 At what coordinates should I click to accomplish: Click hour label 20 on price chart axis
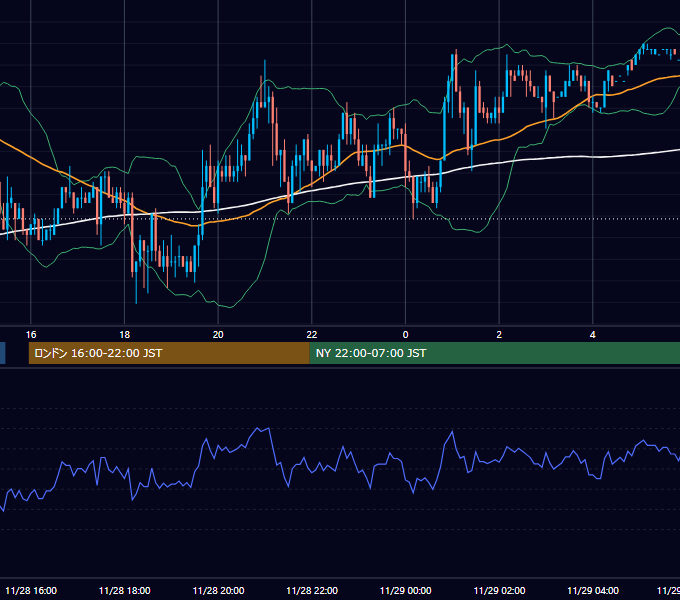coord(218,335)
